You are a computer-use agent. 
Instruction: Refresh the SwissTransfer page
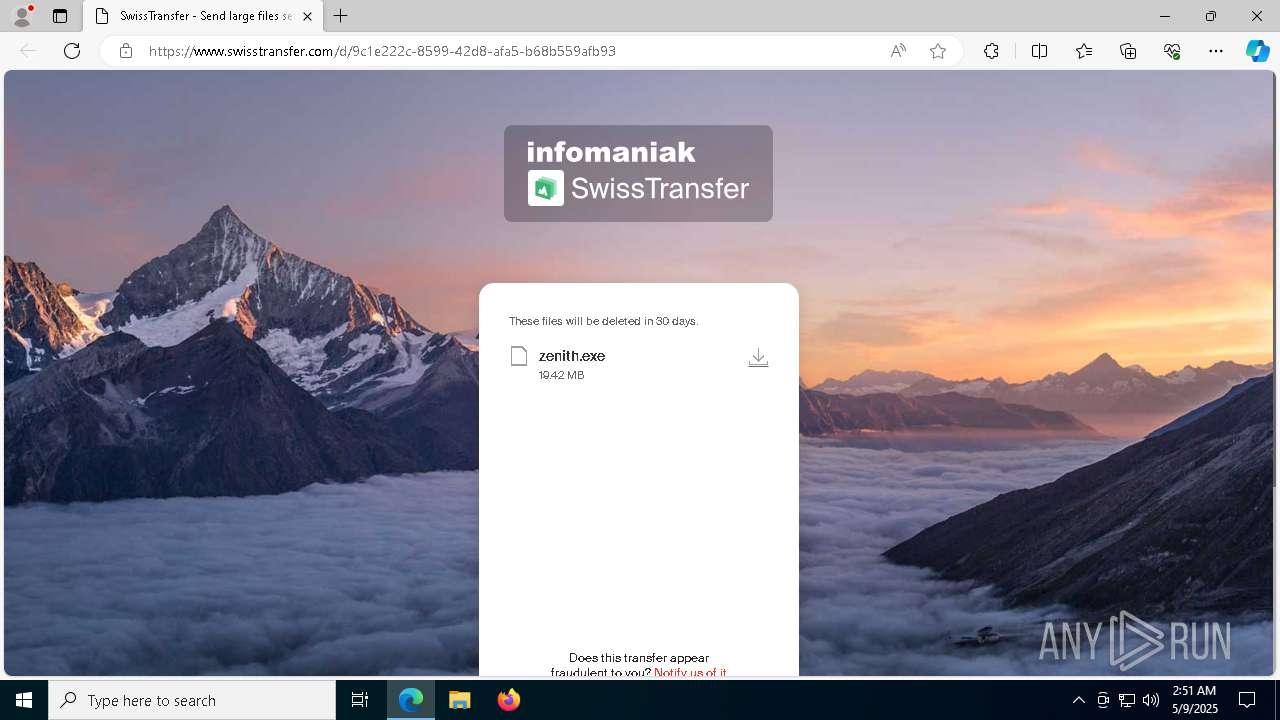(72, 51)
